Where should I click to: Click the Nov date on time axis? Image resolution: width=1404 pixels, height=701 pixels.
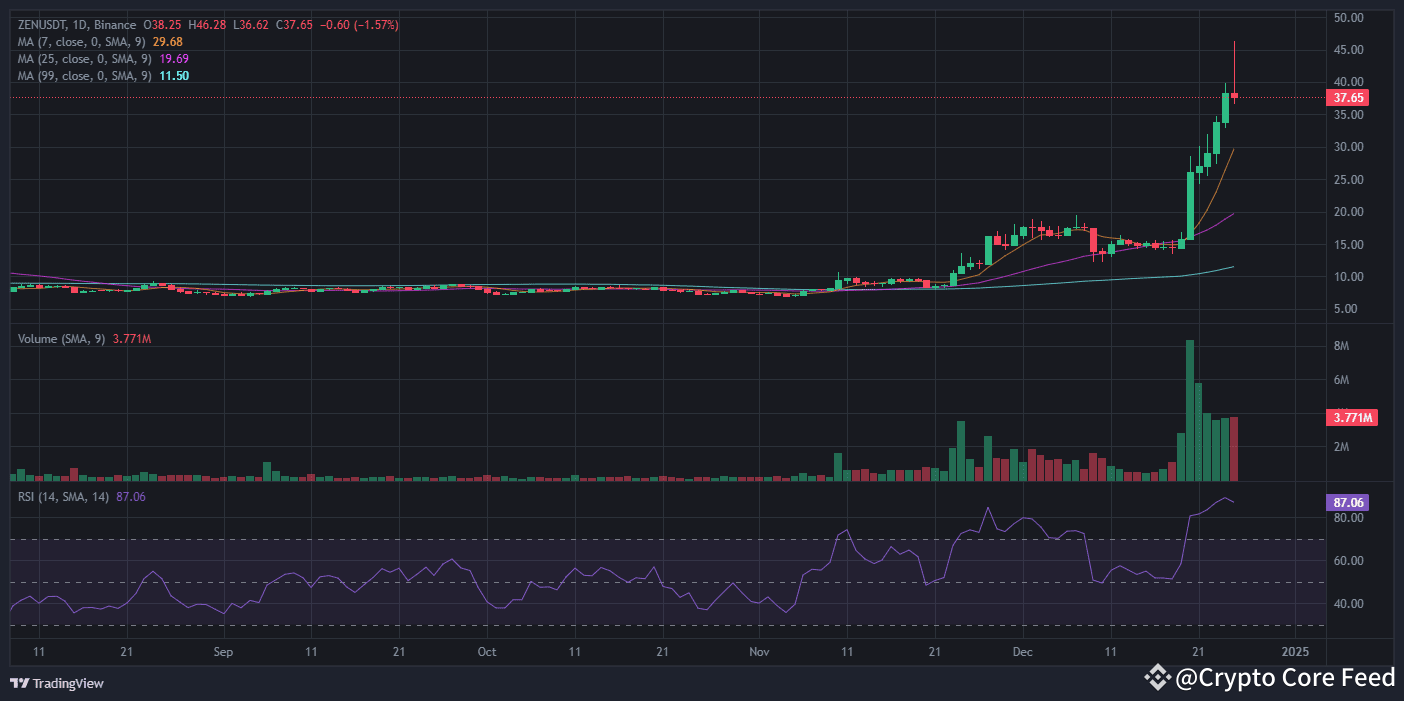[759, 650]
